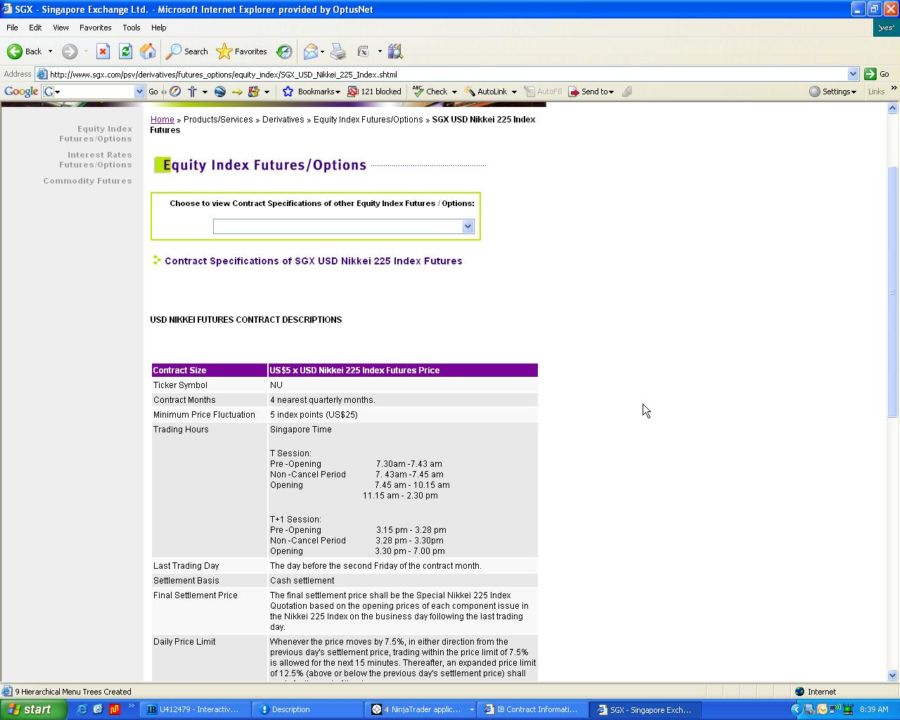Click the last IE toolbar icon
Viewport: 900px width, 720px height.
coord(395,52)
